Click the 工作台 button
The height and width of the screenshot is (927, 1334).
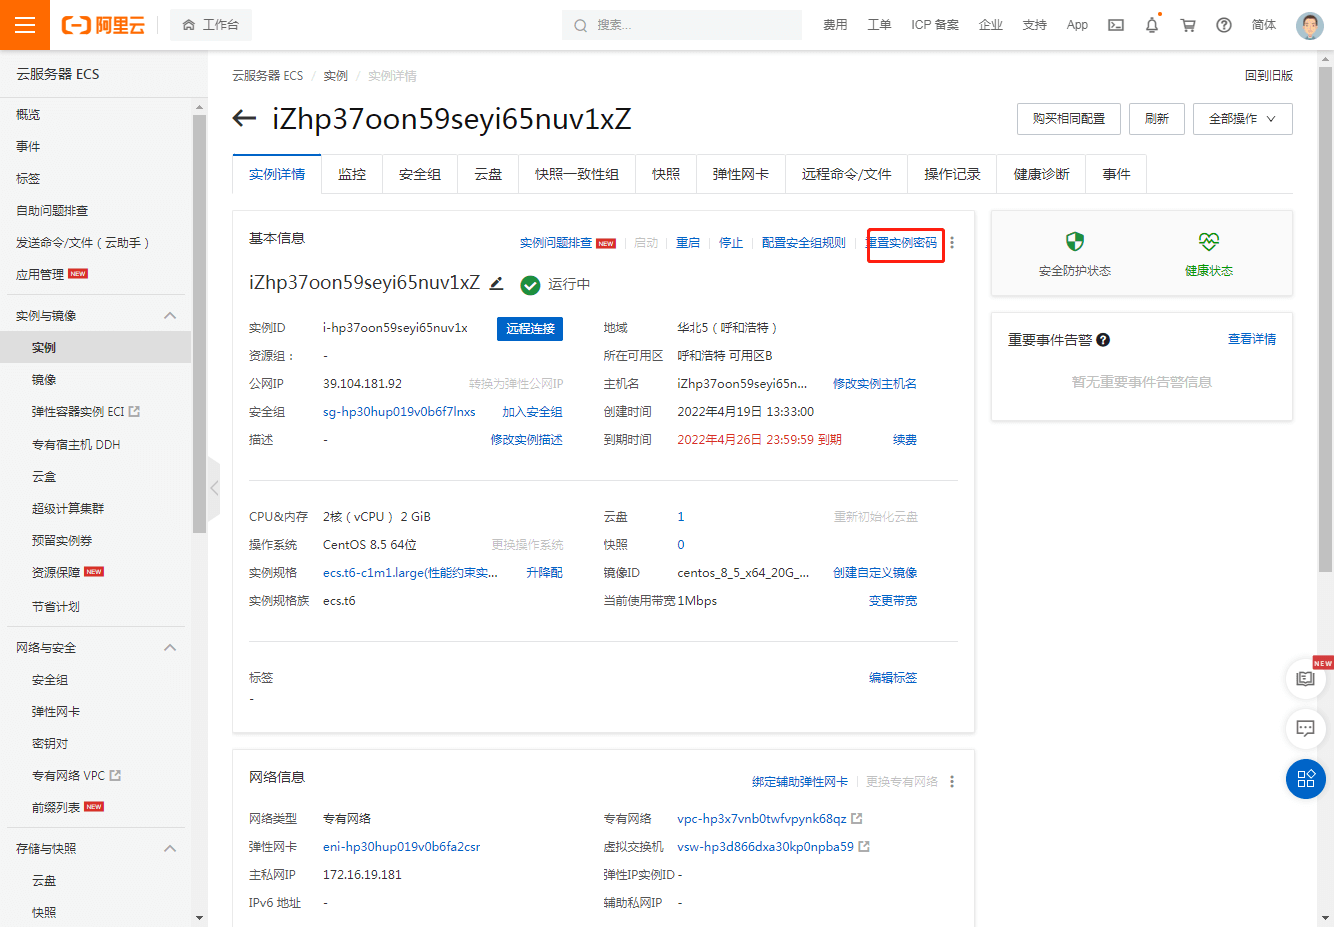tap(211, 25)
